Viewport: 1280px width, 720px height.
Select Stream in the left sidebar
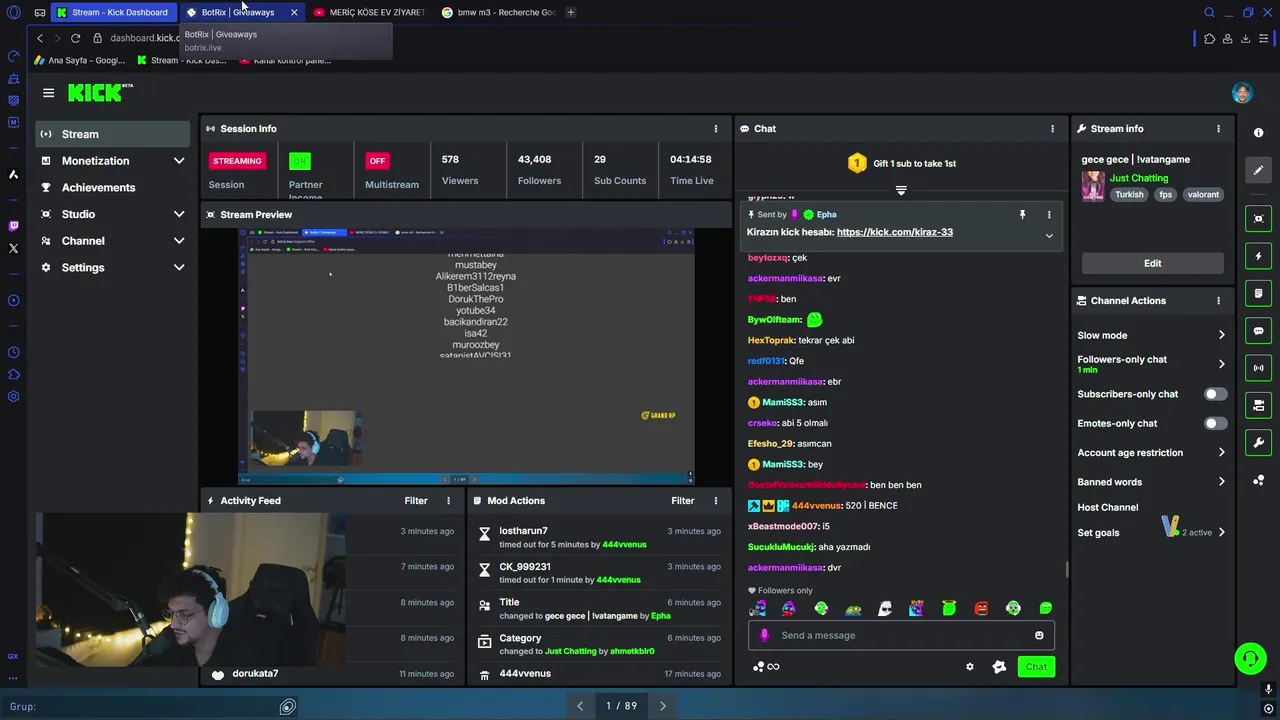(x=113, y=134)
